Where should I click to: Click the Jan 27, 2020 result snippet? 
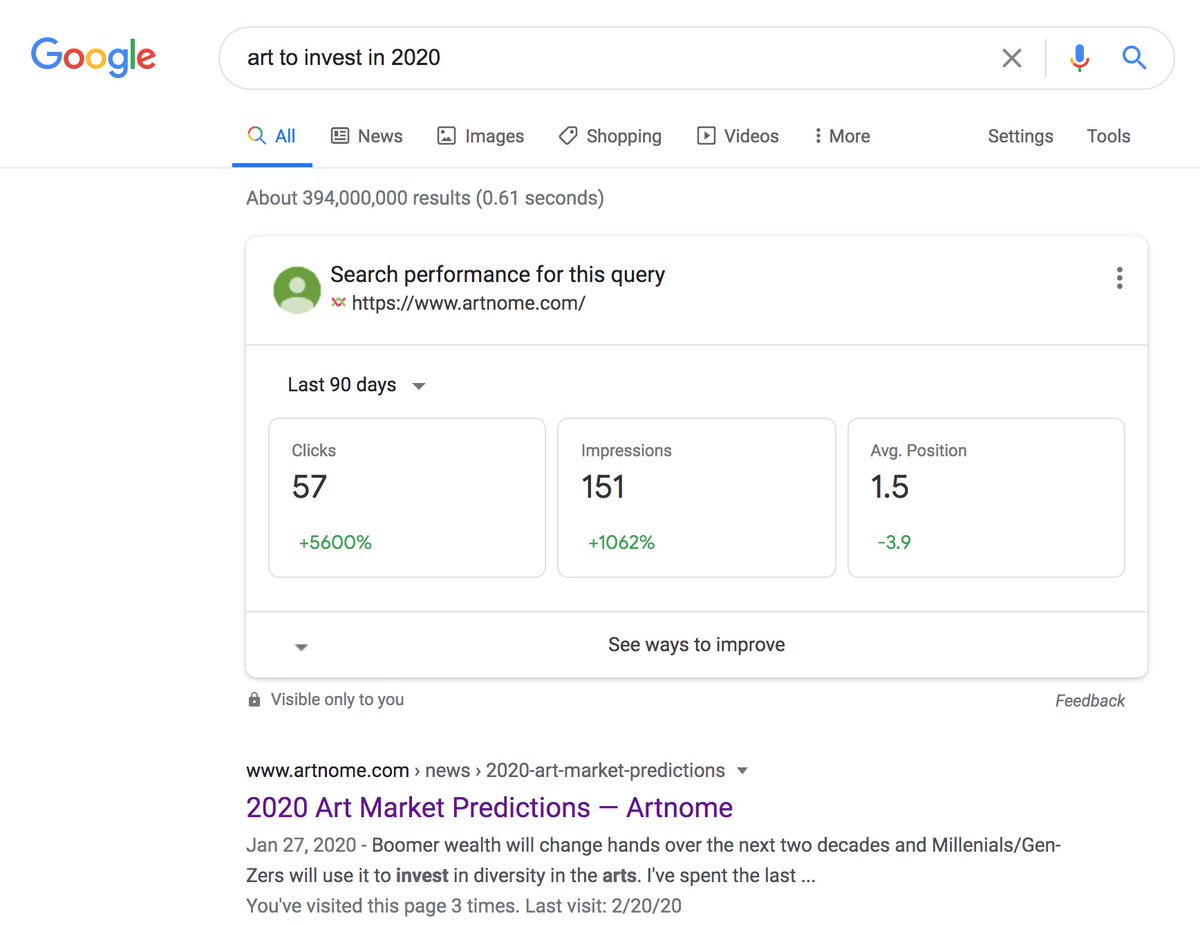click(653, 860)
